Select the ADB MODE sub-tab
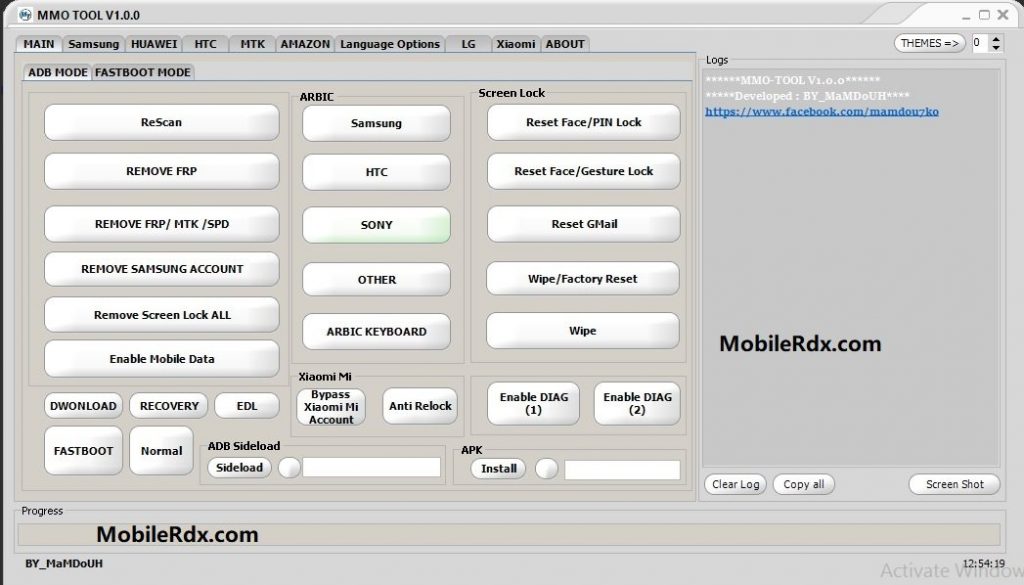Viewport: 1024px width, 585px height. [x=57, y=72]
